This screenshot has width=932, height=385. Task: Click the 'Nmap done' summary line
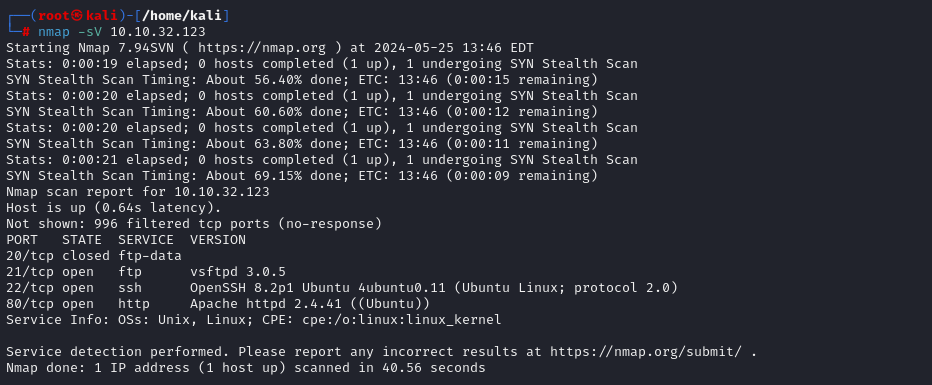pyautogui.click(x=245, y=368)
